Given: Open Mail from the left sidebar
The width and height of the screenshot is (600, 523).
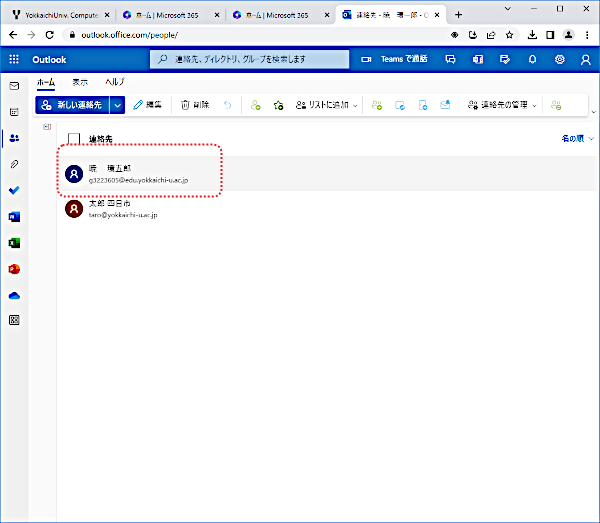Looking at the screenshot, I should pyautogui.click(x=14, y=86).
